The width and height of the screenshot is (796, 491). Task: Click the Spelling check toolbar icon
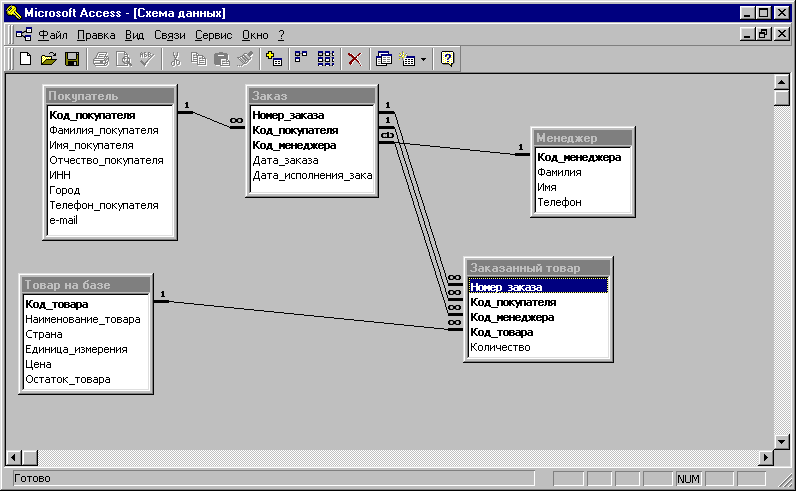147,59
